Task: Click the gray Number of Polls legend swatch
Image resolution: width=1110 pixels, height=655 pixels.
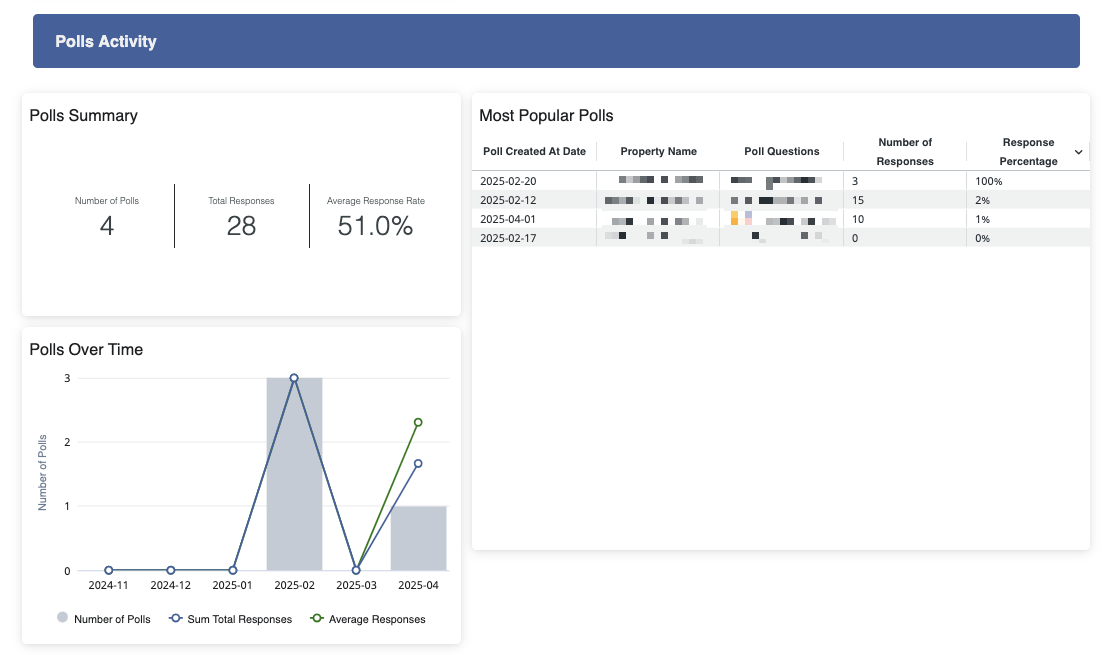Action: pos(63,619)
